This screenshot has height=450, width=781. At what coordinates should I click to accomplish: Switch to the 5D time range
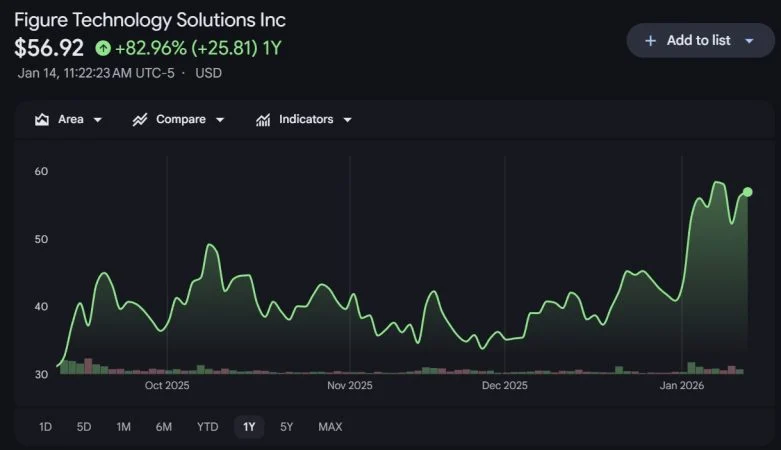(x=84, y=427)
